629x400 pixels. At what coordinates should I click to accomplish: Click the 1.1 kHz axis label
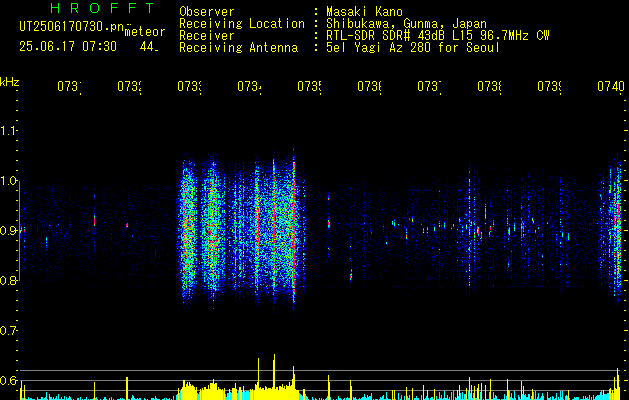pyautogui.click(x=8, y=131)
